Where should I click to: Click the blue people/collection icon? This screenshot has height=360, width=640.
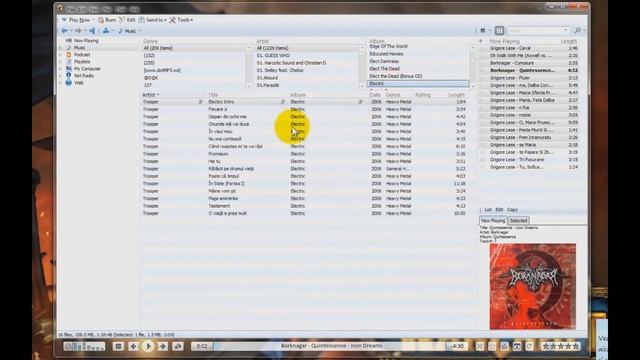[106, 31]
